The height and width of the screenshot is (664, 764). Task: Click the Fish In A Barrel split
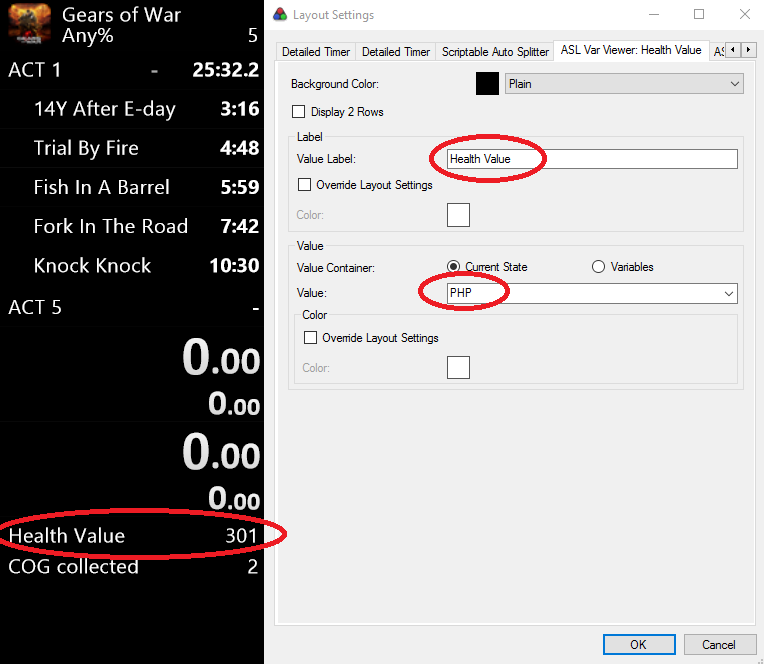tap(132, 187)
